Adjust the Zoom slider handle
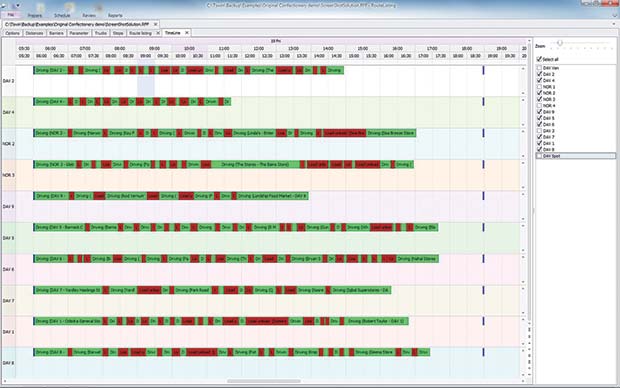The image size is (620, 388). point(560,43)
